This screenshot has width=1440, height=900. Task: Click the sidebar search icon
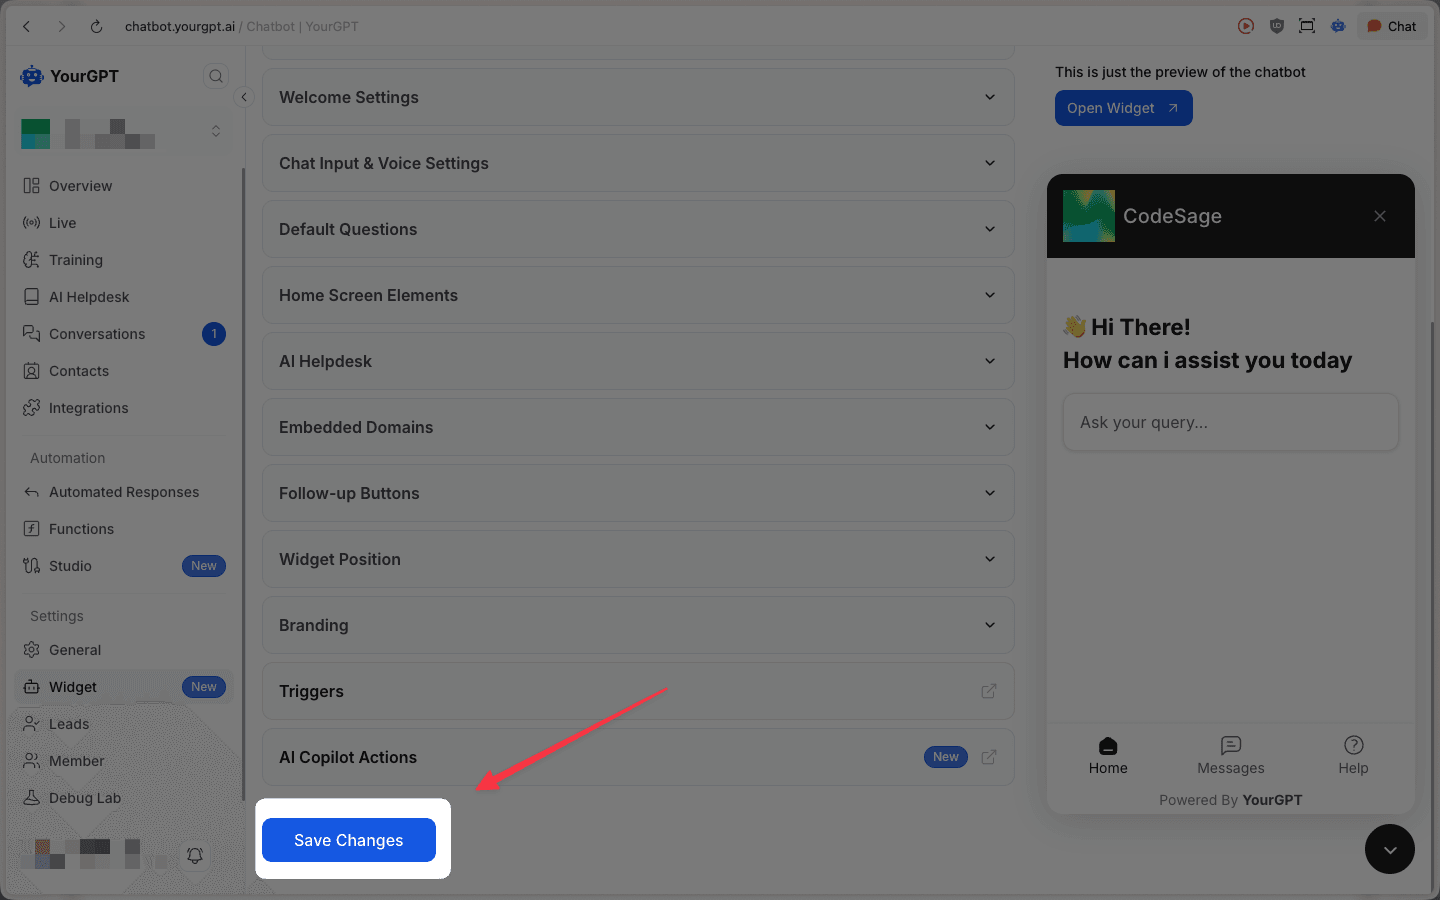216,76
